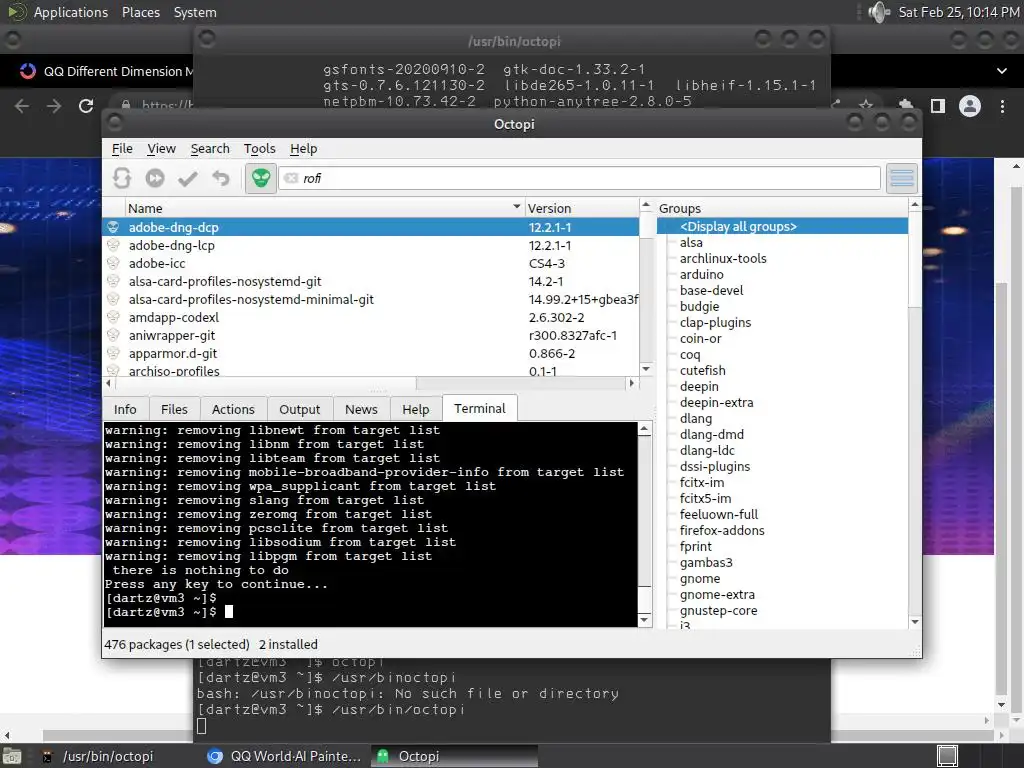
Task: Switch to the Actions tab
Action: [233, 409]
